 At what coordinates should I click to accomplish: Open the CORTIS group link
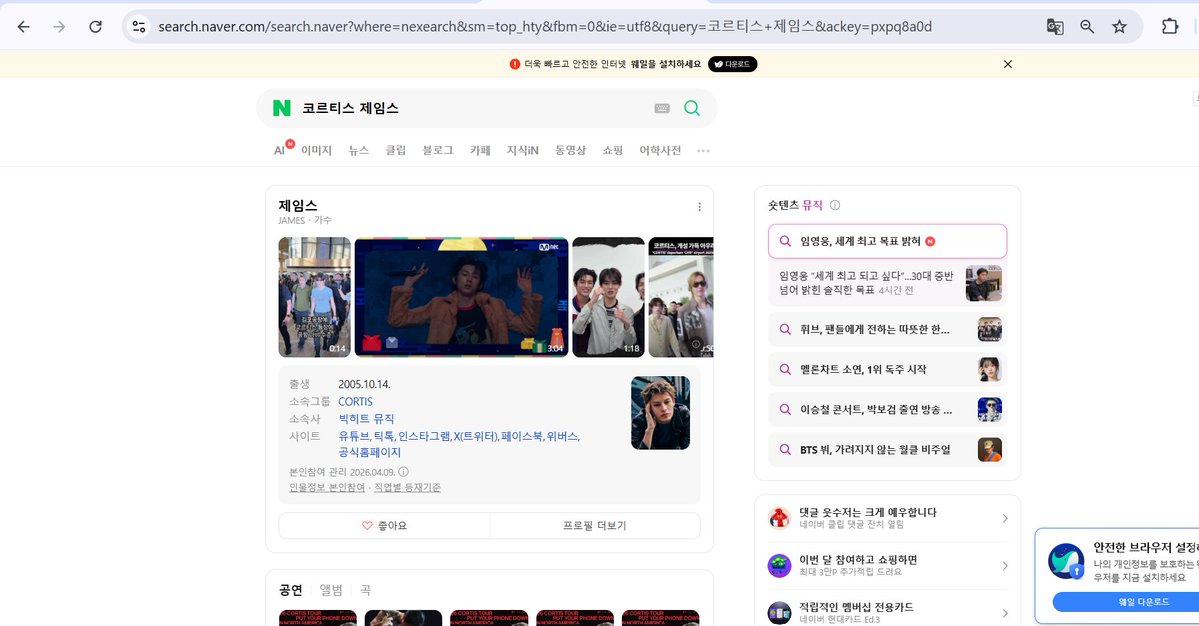pos(356,401)
